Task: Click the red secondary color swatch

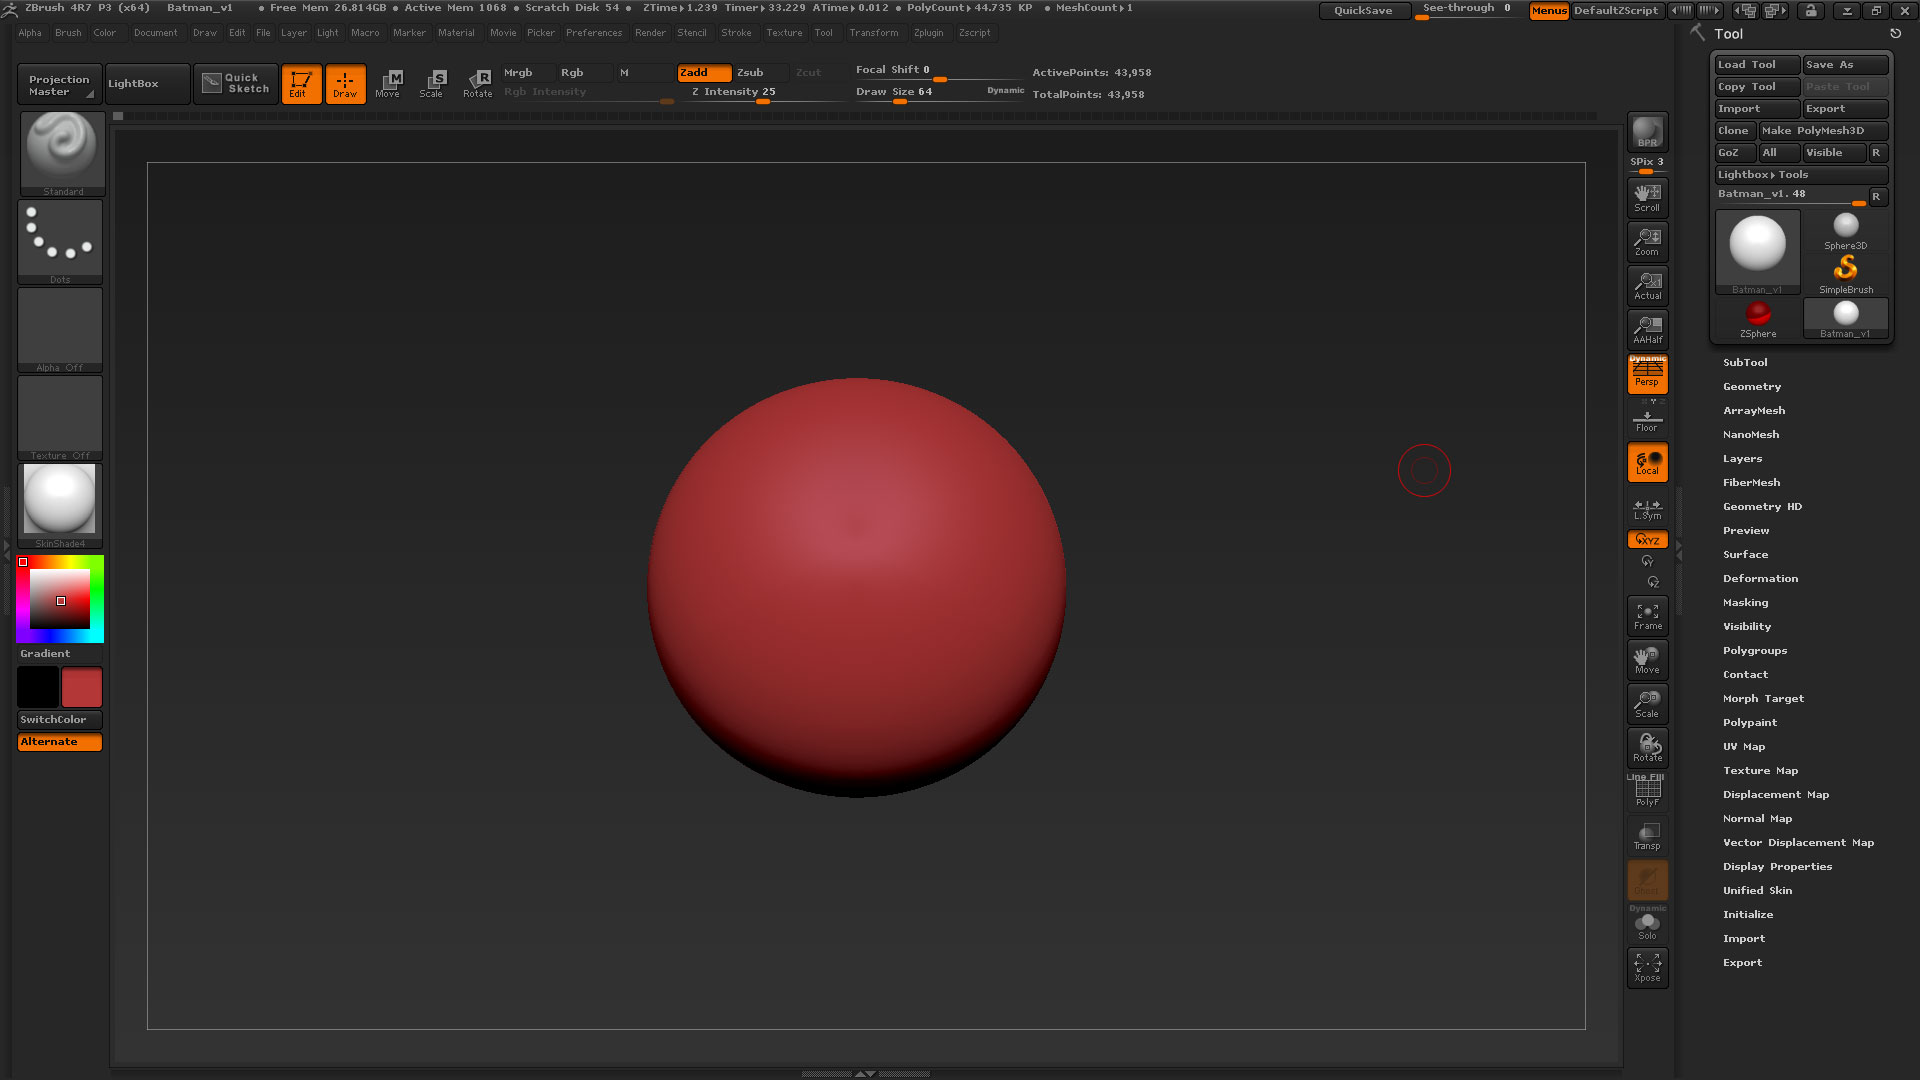Action: tap(82, 688)
